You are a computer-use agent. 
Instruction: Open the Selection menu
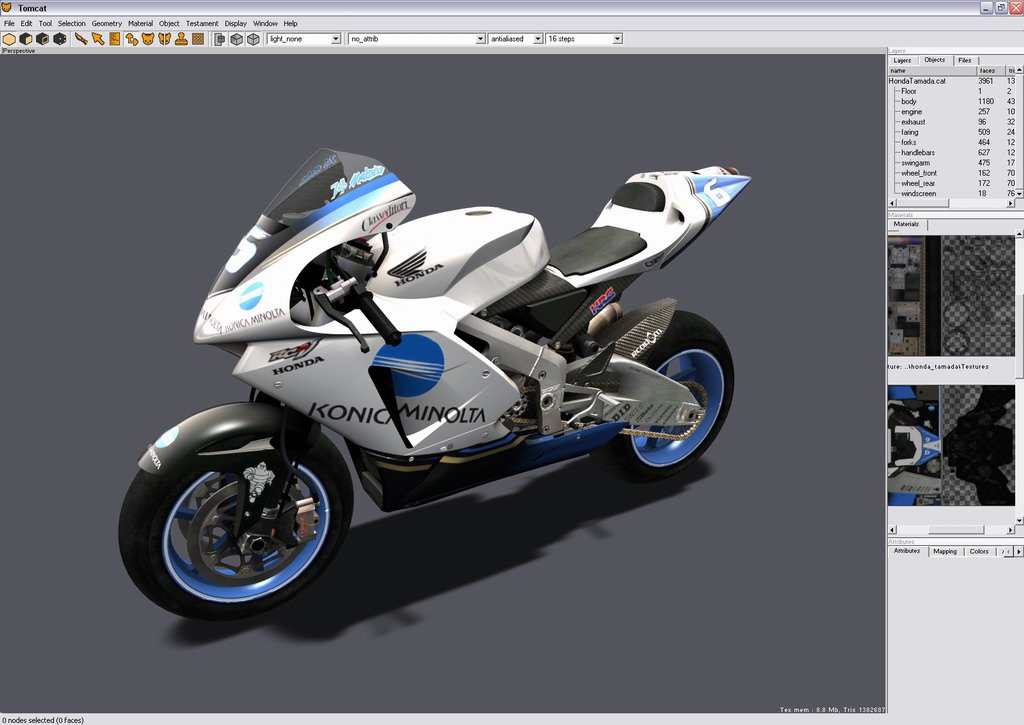click(72, 24)
